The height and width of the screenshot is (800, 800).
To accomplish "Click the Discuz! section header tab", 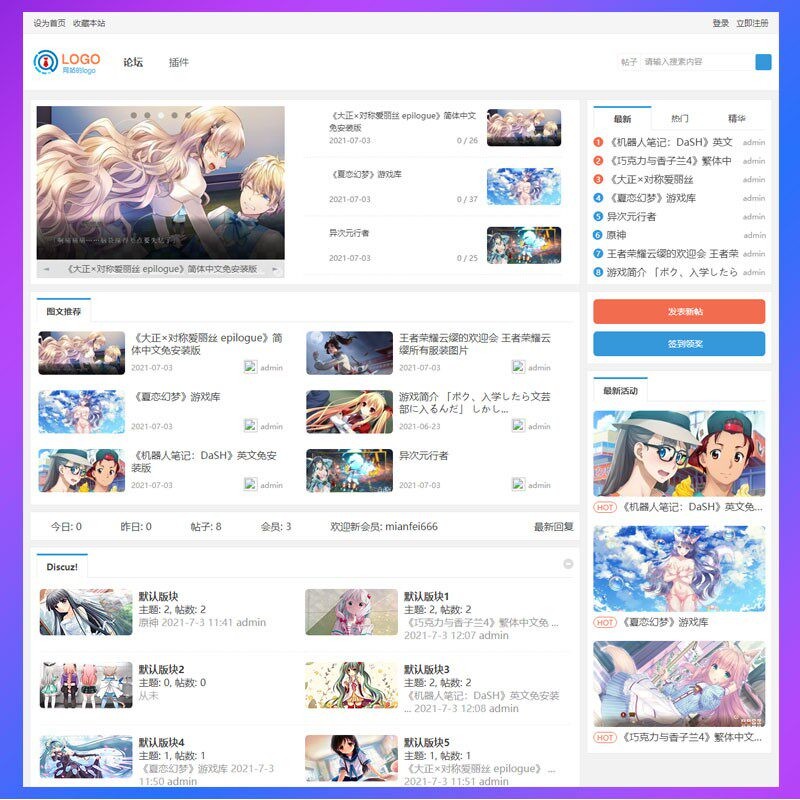I will (x=62, y=566).
